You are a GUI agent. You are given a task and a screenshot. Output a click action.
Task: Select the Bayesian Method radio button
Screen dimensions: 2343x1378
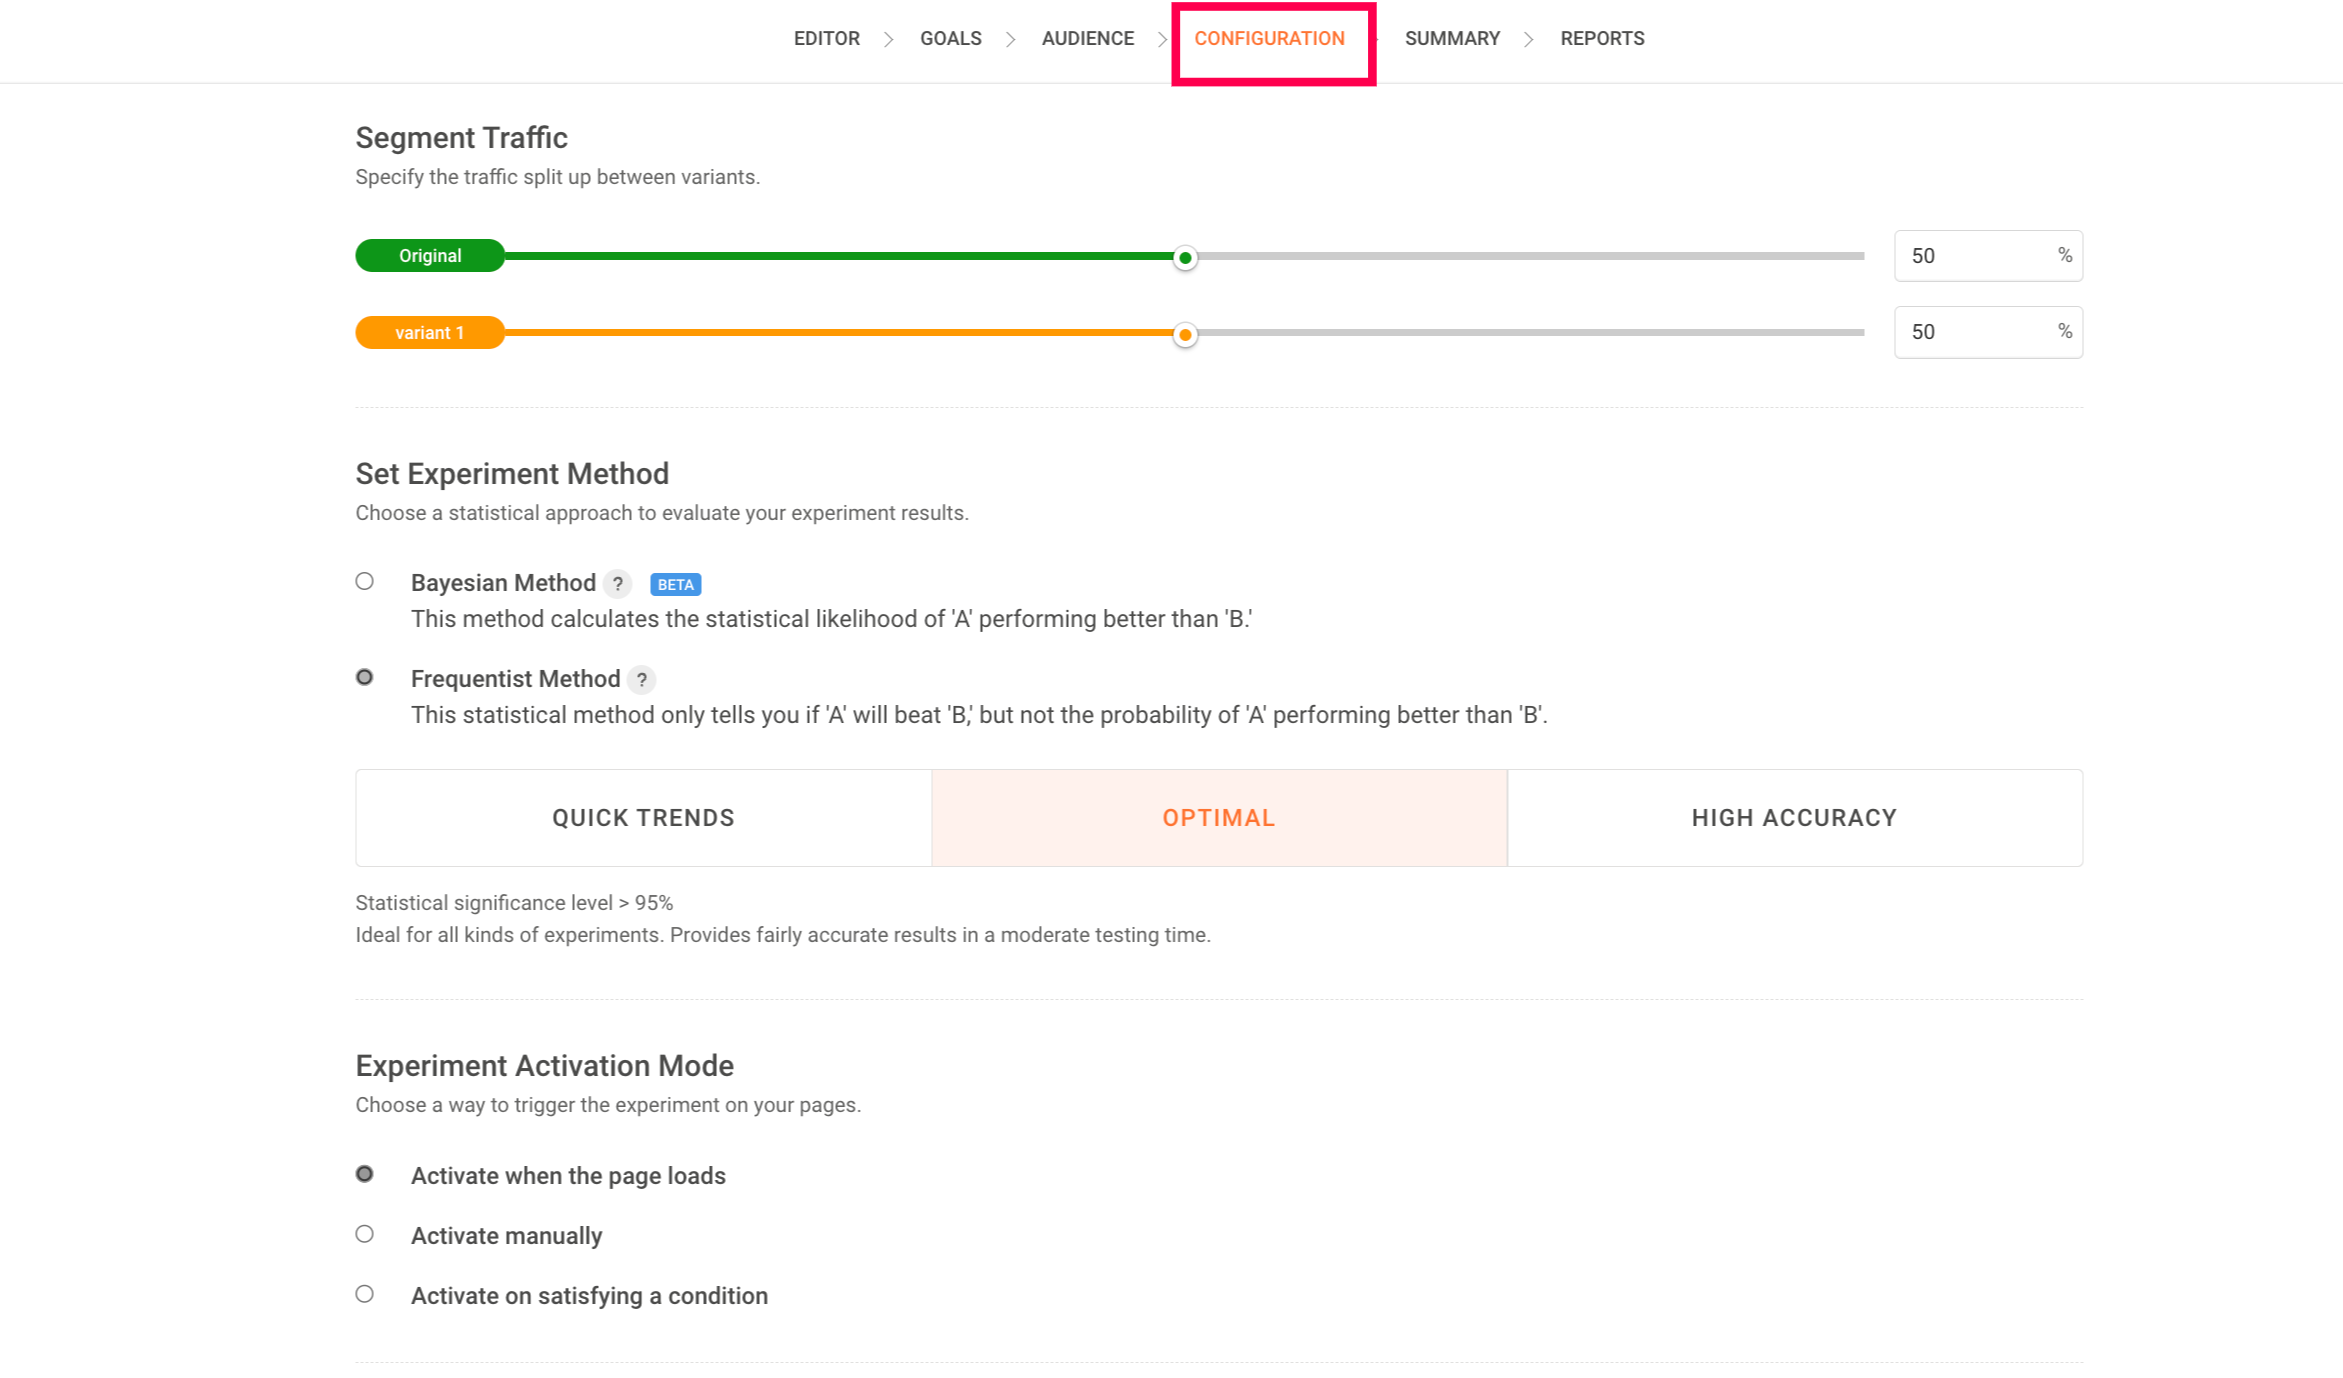pos(365,582)
